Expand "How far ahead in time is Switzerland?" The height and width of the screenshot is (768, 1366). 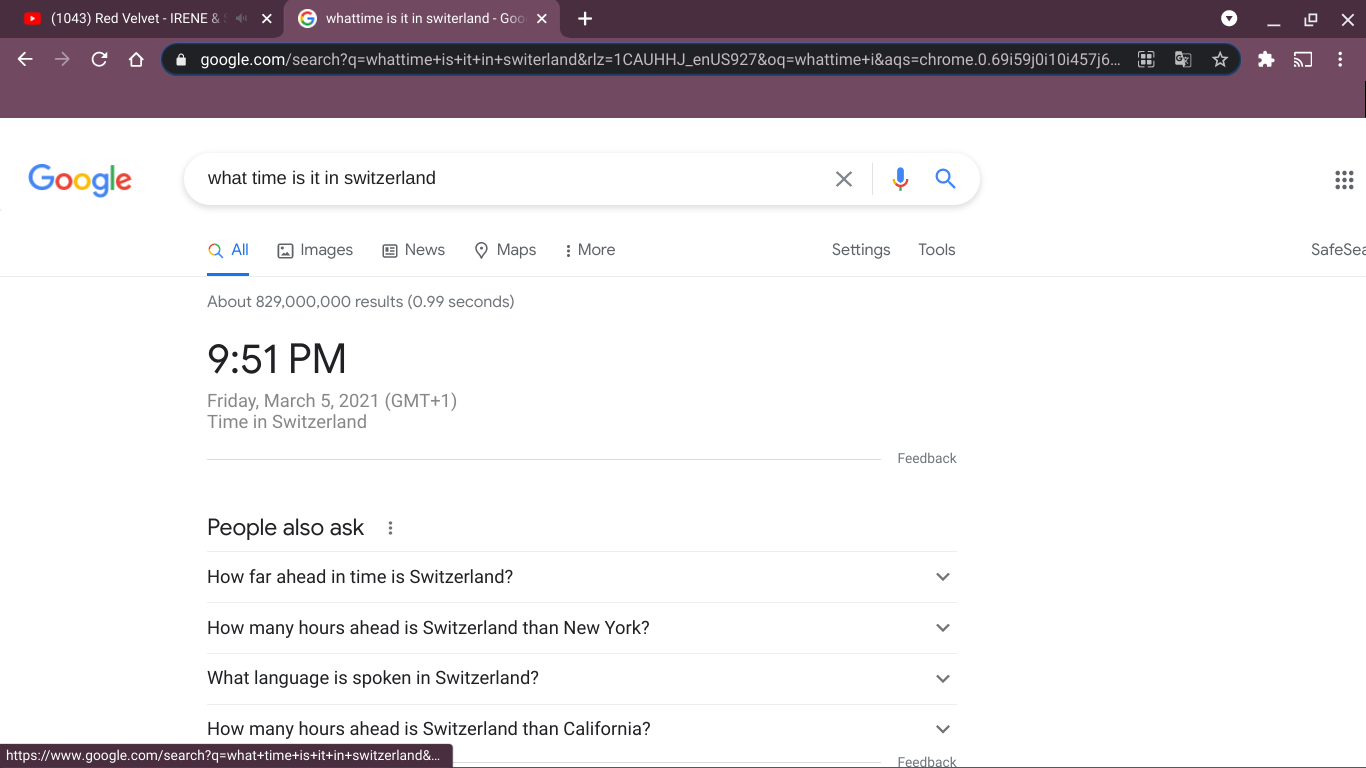582,577
